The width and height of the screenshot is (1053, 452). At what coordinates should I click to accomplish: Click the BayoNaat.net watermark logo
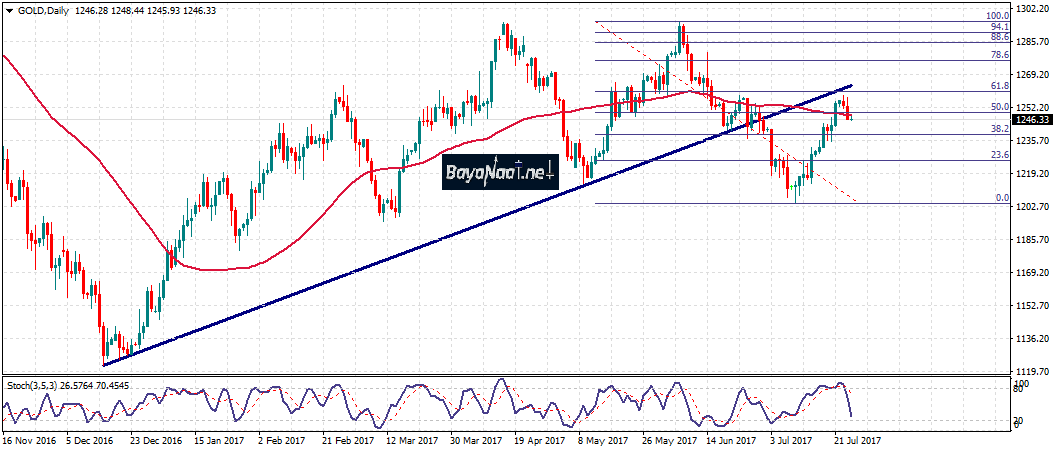click(499, 174)
